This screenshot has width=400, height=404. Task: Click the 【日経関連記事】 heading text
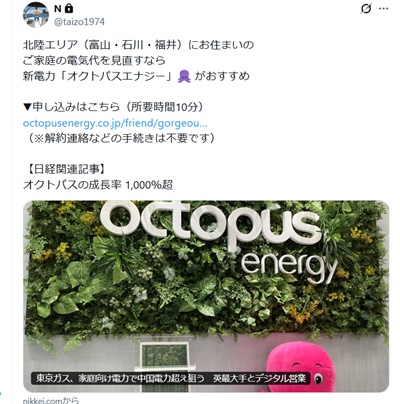tap(65, 169)
